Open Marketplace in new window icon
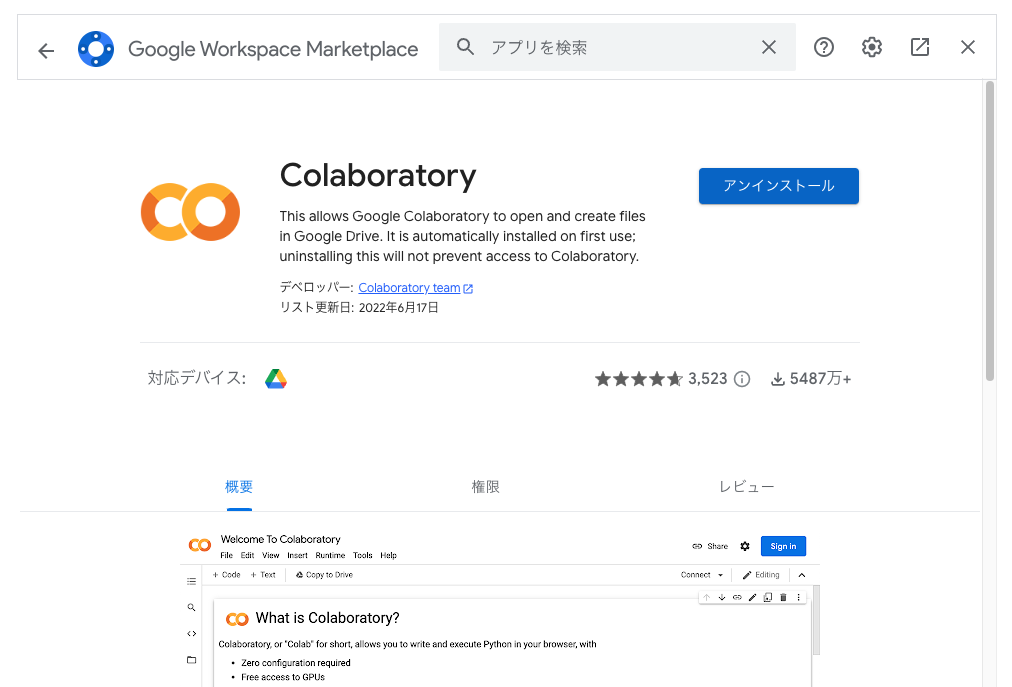1012x687 pixels. point(920,47)
